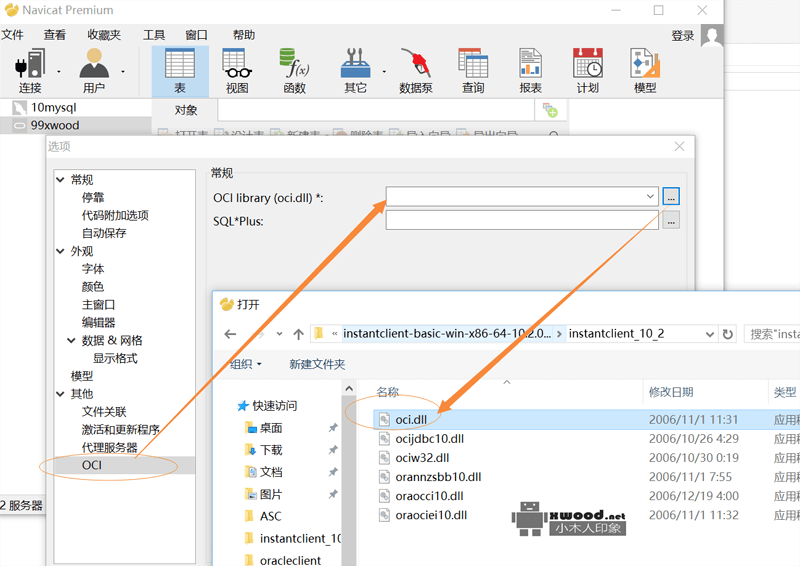800x566 pixels.
Task: Open the oracleclient folder in navigation pane
Action: coord(290,560)
